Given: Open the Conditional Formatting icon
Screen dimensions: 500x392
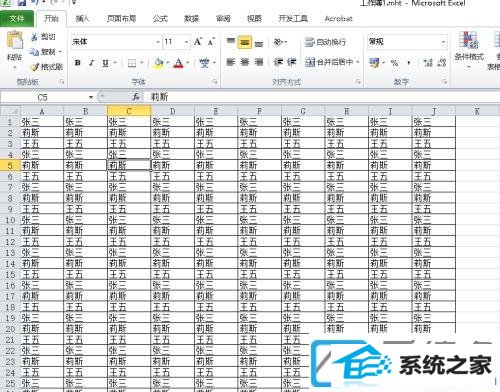Looking at the screenshot, I should [469, 40].
